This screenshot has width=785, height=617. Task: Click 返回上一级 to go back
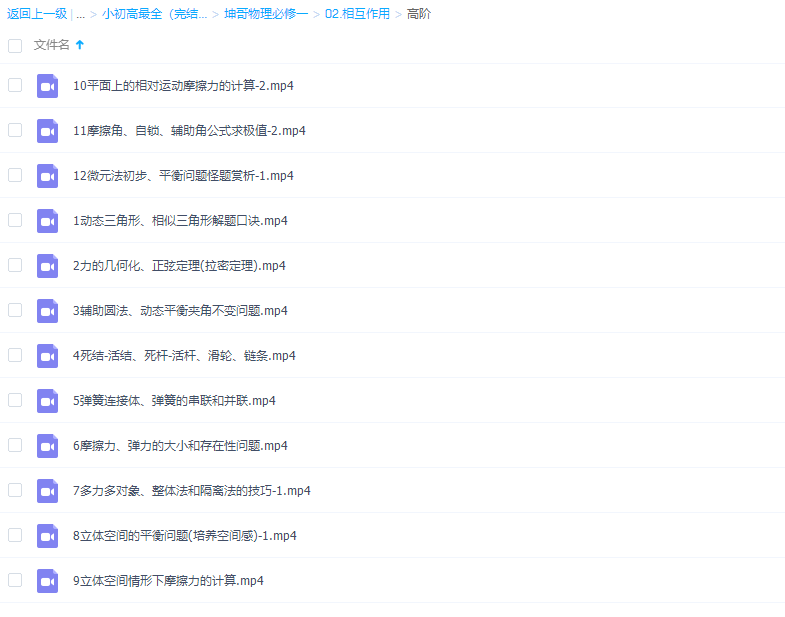point(37,14)
